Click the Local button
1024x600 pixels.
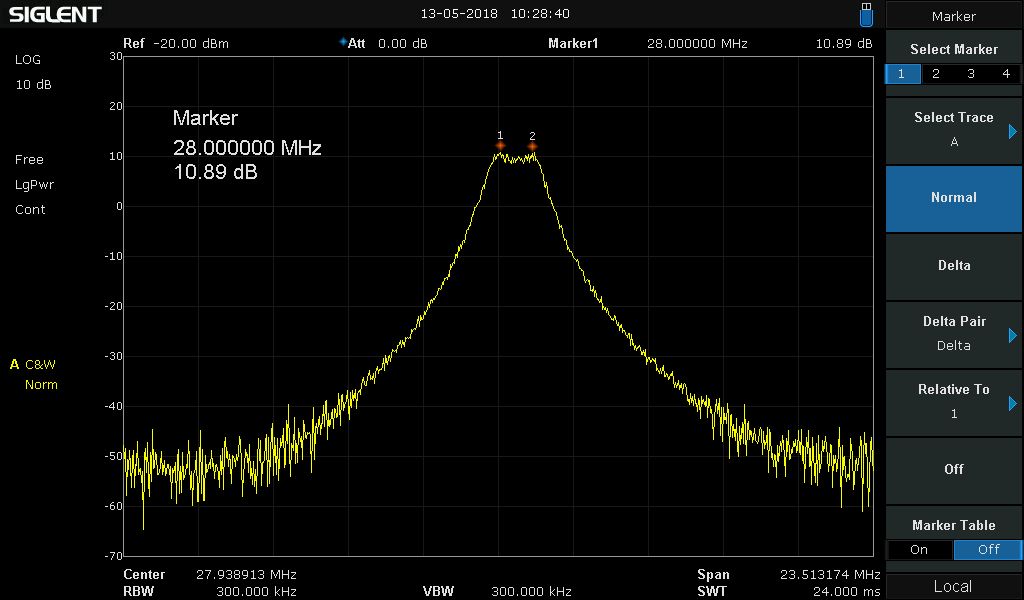(953, 586)
